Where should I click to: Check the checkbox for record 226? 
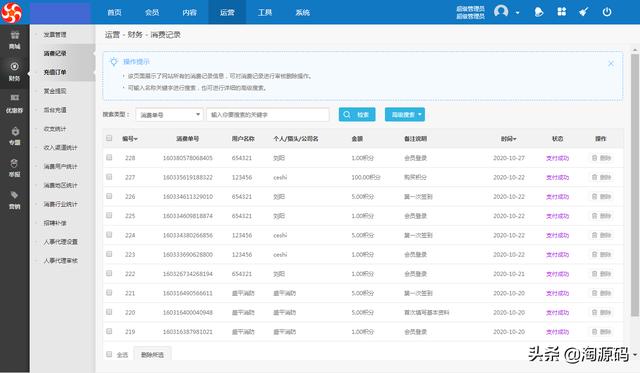click(x=109, y=196)
